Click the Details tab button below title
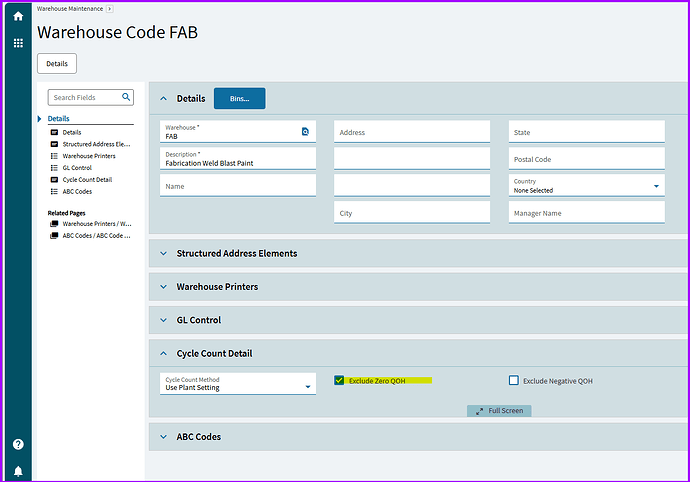Image resolution: width=690 pixels, height=482 pixels. coord(57,64)
